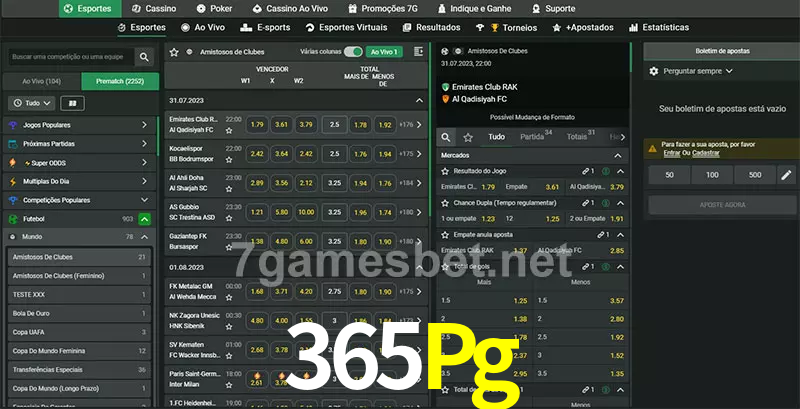The image size is (800, 409).
Task: Collapse the Futebol sport section
Action: point(145,218)
